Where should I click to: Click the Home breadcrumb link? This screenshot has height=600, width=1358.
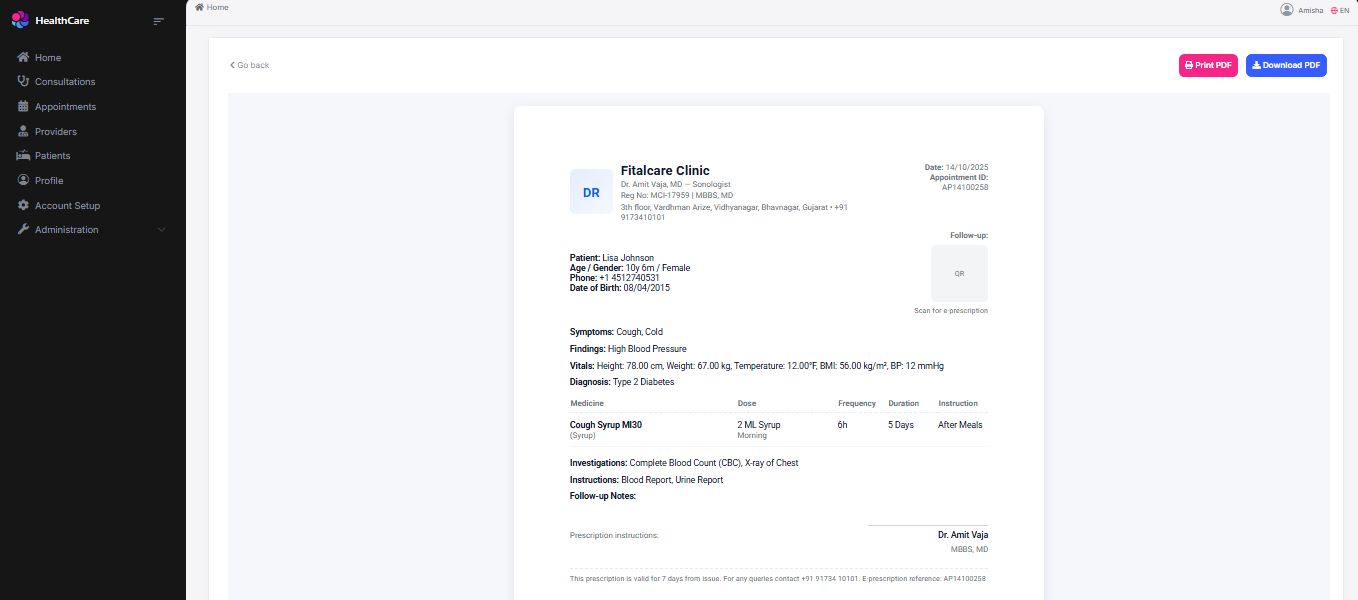click(x=212, y=7)
